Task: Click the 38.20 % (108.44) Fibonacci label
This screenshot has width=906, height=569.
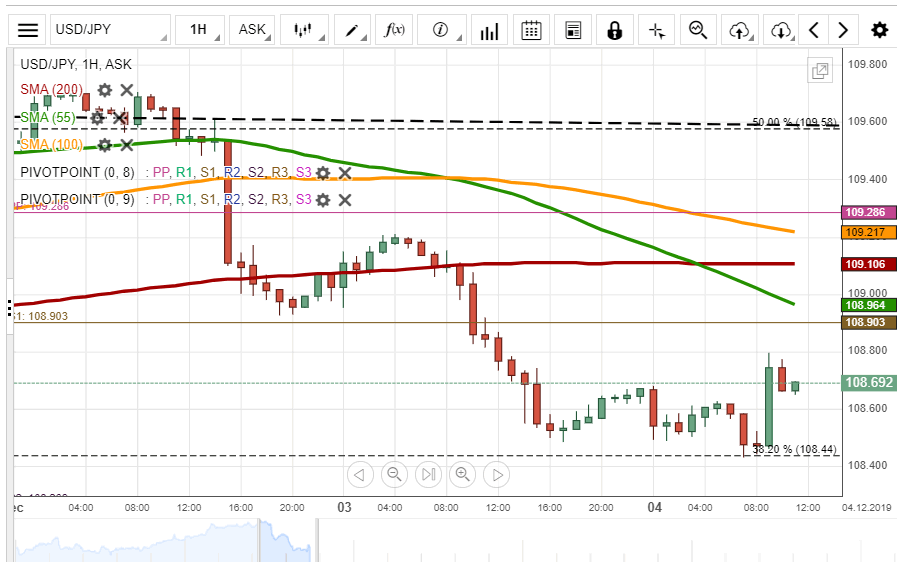Action: [794, 449]
